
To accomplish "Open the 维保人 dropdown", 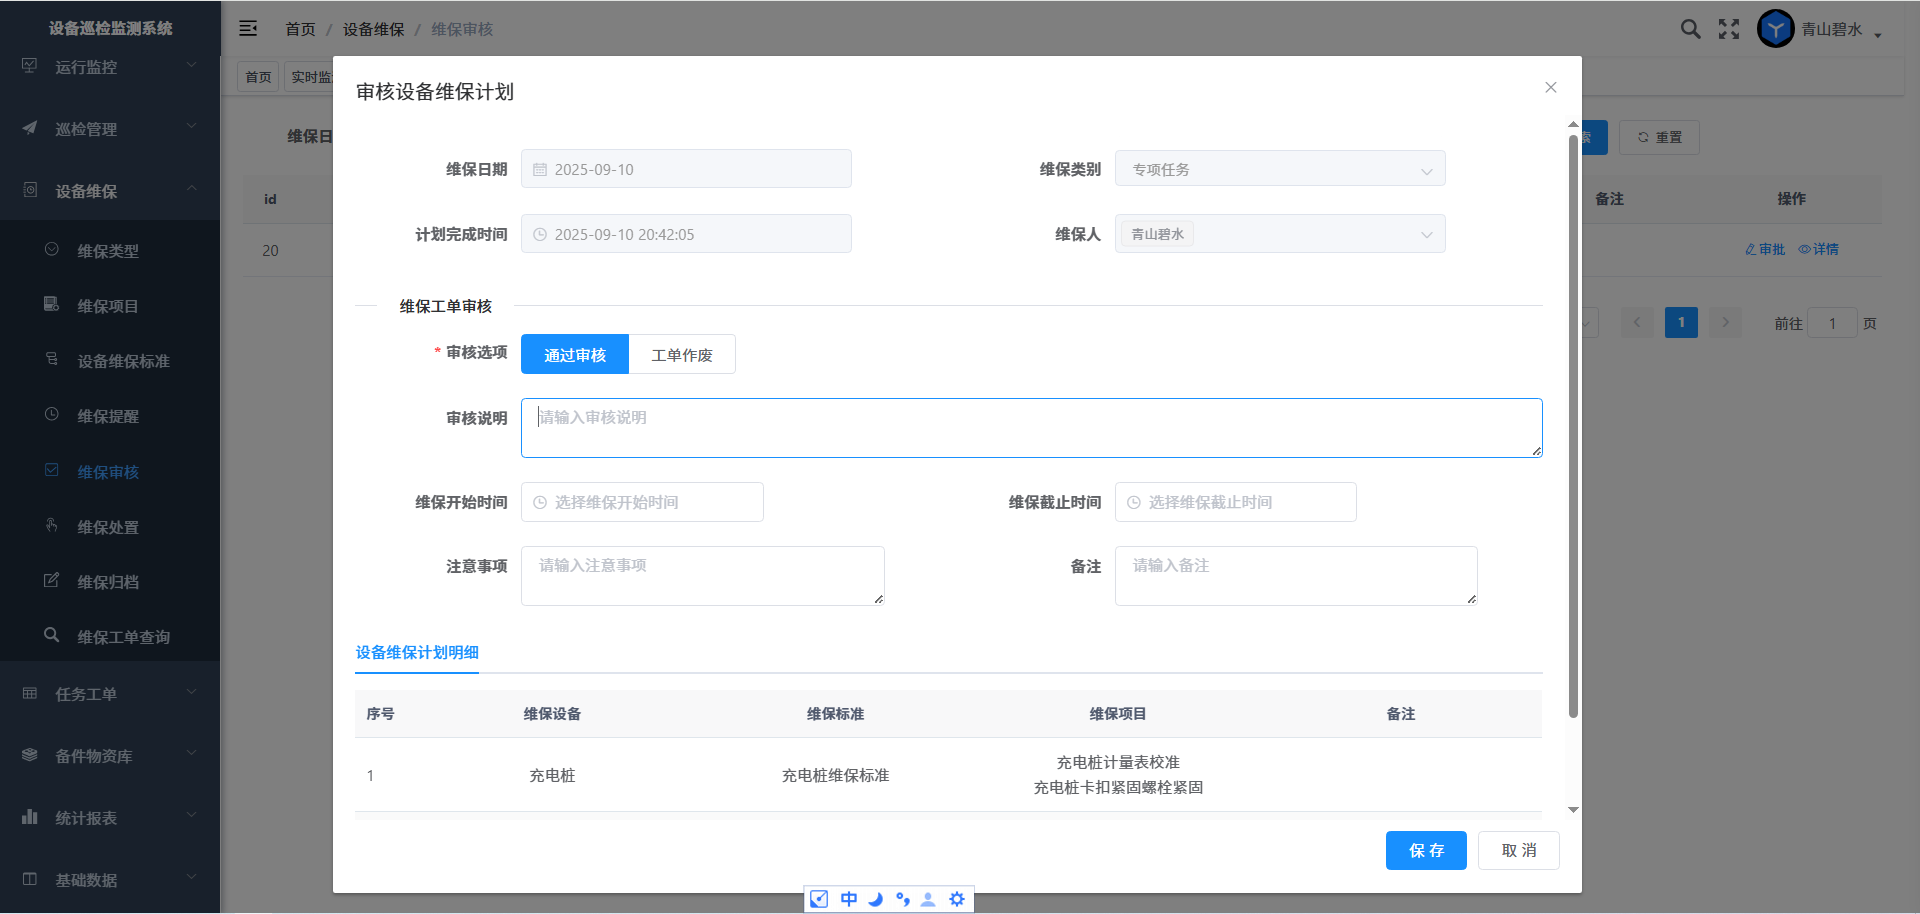I will [x=1279, y=234].
